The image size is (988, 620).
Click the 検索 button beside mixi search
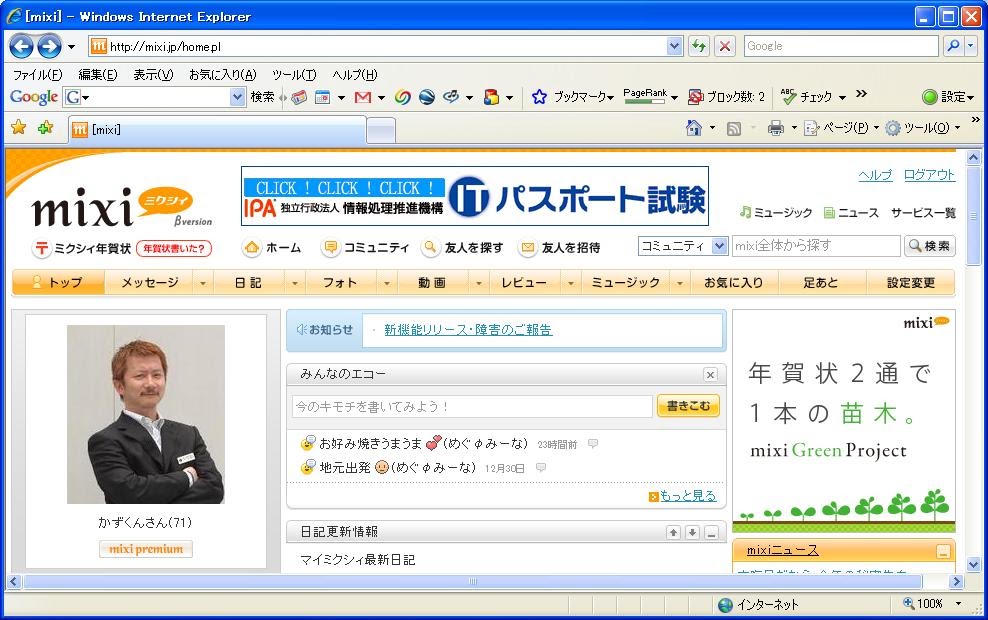click(929, 246)
